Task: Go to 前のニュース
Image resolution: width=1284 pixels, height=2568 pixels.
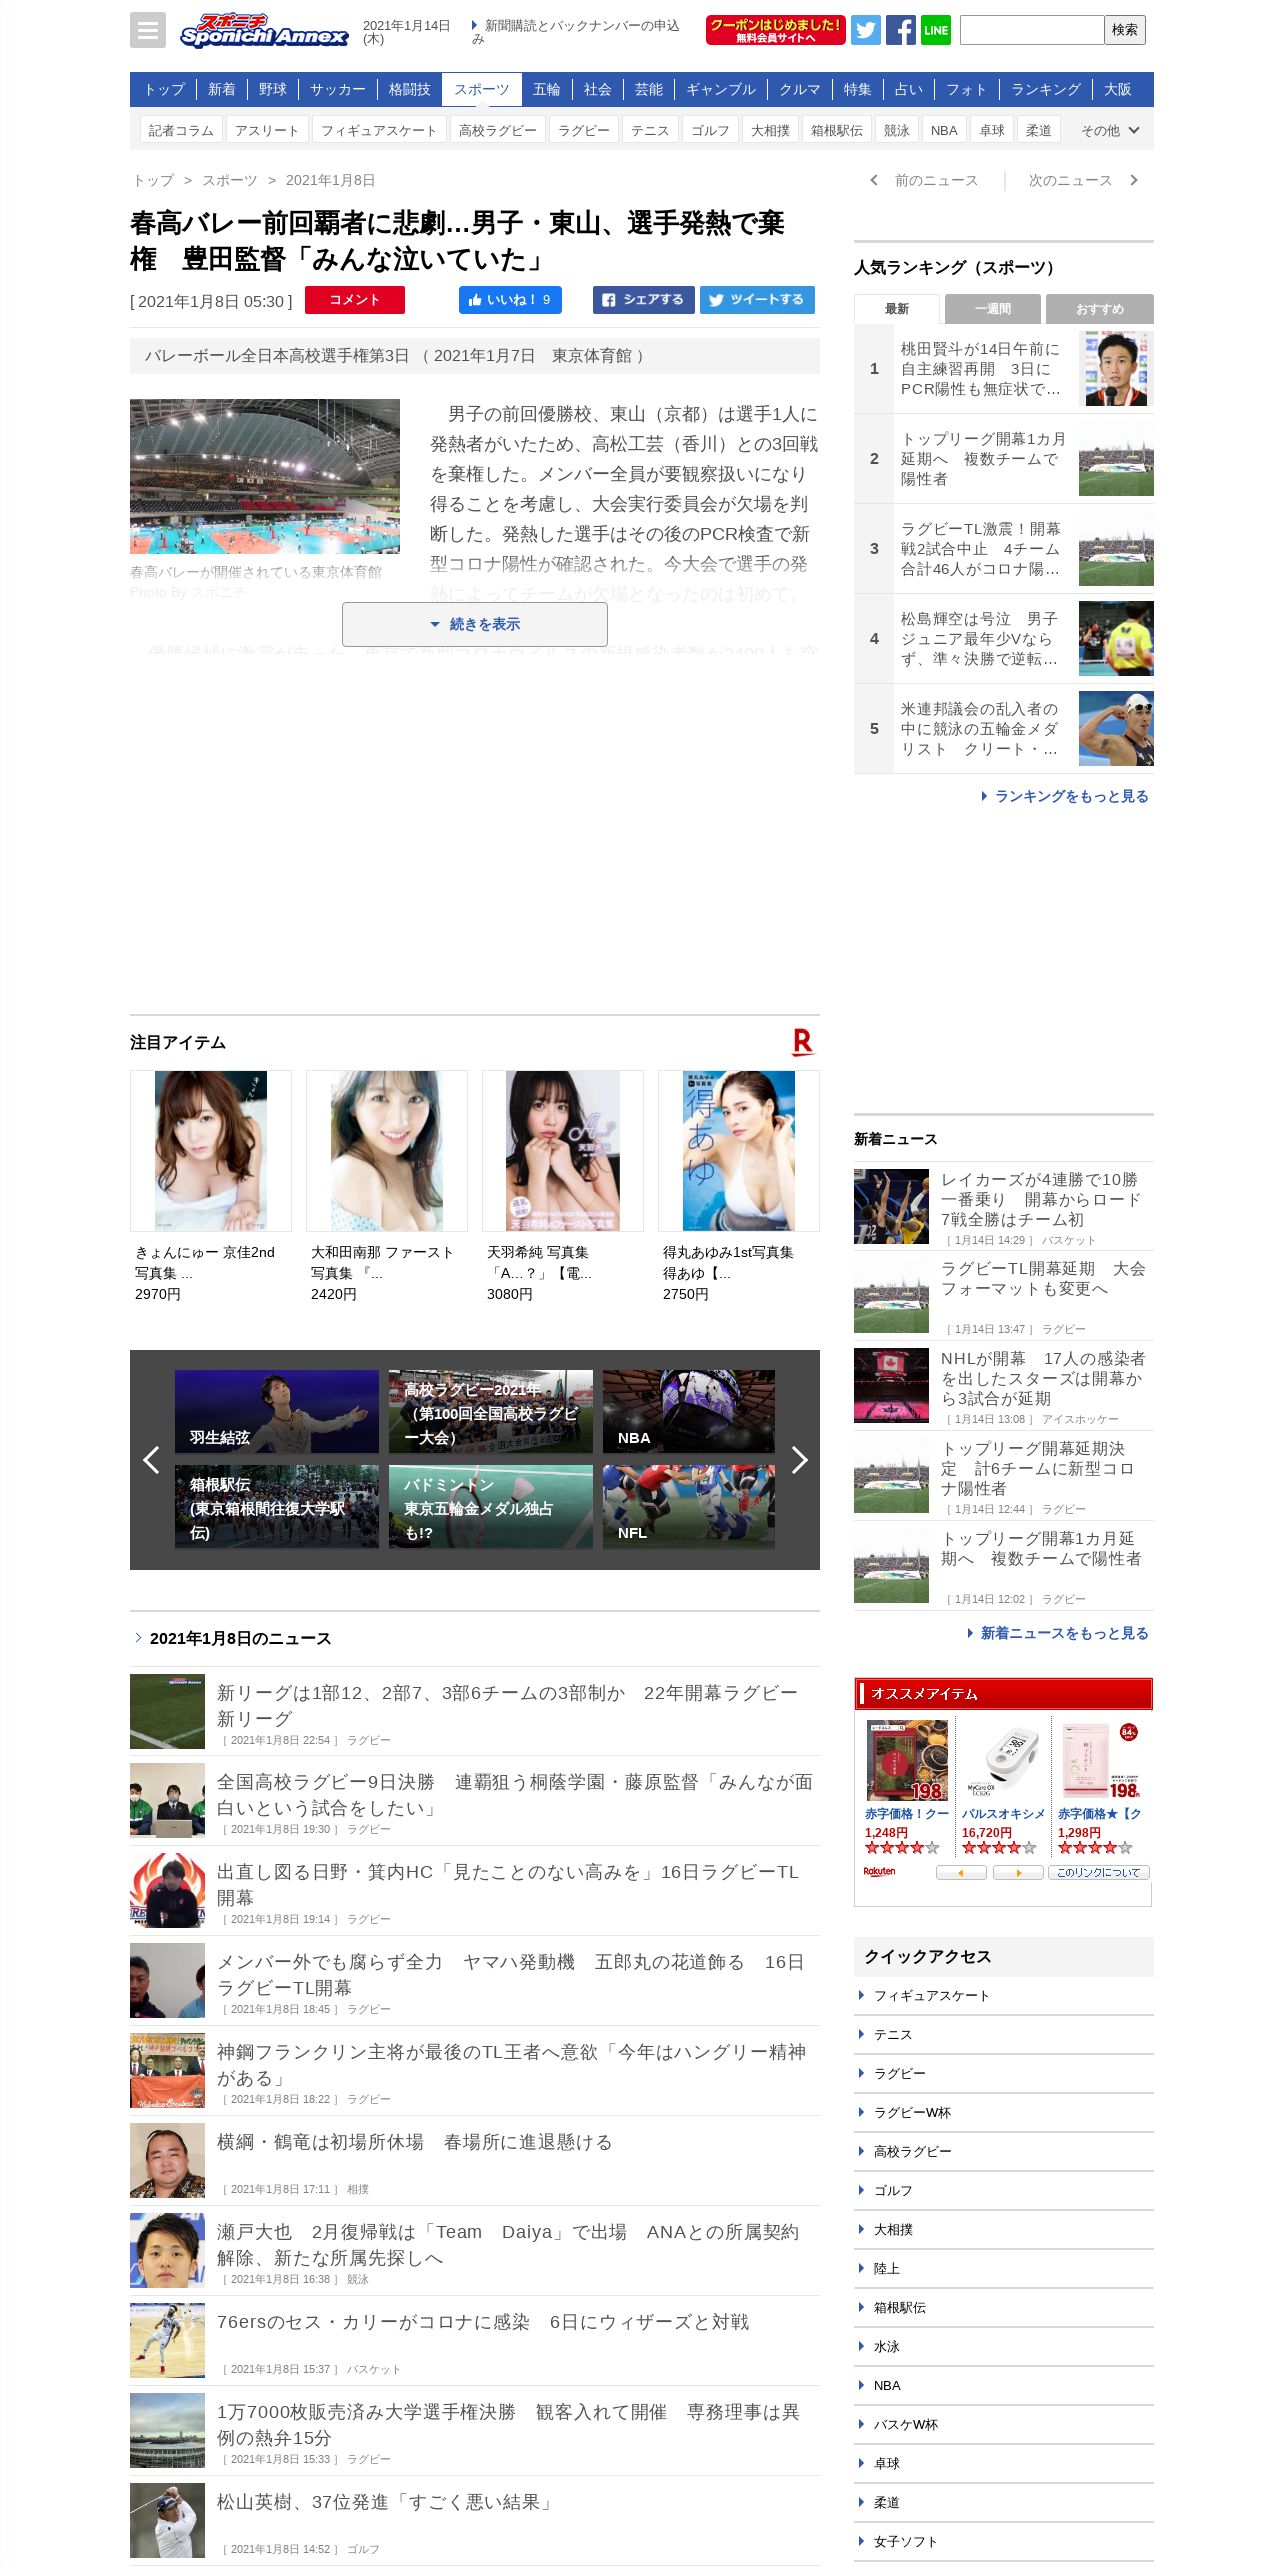Action: click(925, 180)
